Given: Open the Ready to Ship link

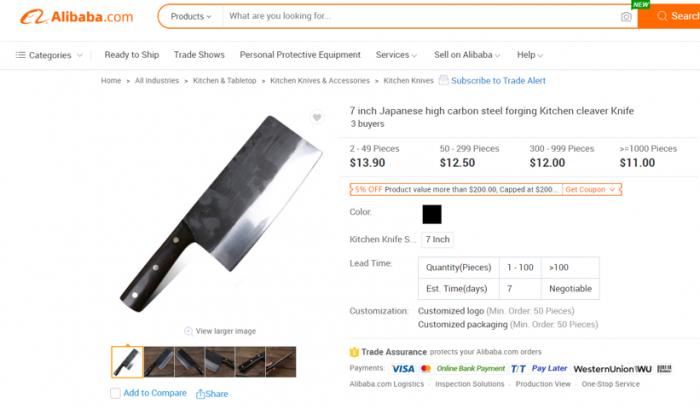Looking at the screenshot, I should pyautogui.click(x=131, y=55).
